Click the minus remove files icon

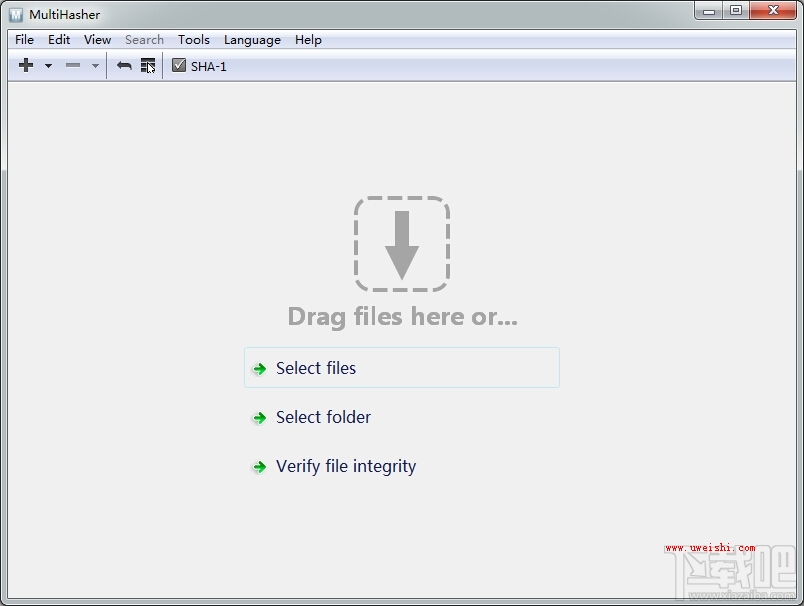pyautogui.click(x=73, y=65)
